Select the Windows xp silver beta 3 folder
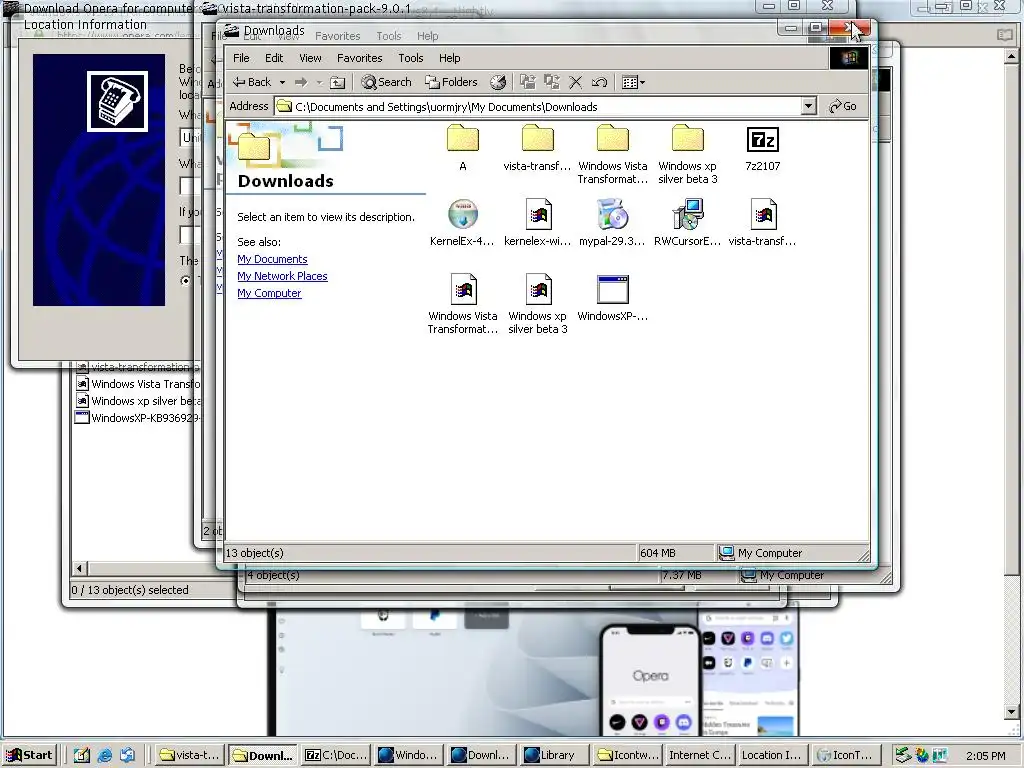This screenshot has height=768, width=1024. tap(688, 155)
